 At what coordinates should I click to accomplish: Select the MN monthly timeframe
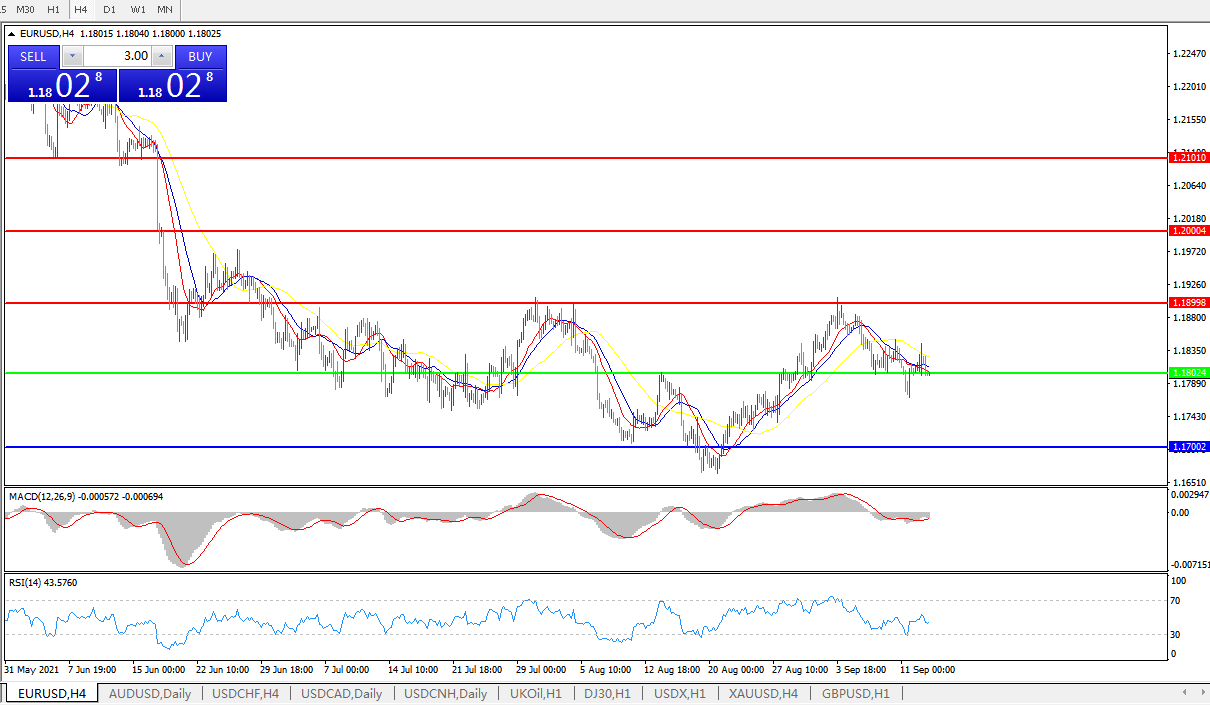pyautogui.click(x=165, y=9)
